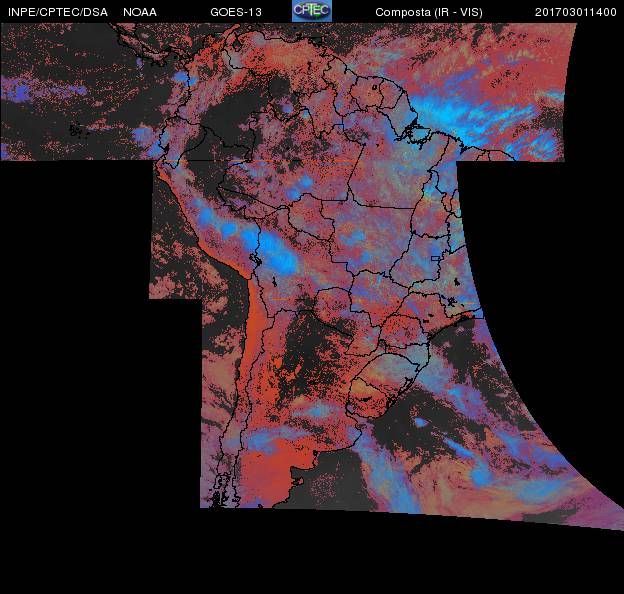Click the Composta (IR - VIS) title
This screenshot has height=594, width=624.
(x=429, y=12)
